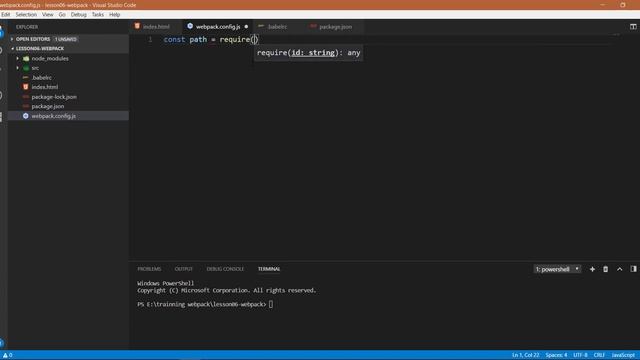Click the HTML icon beside index.html in explorer

(26, 87)
